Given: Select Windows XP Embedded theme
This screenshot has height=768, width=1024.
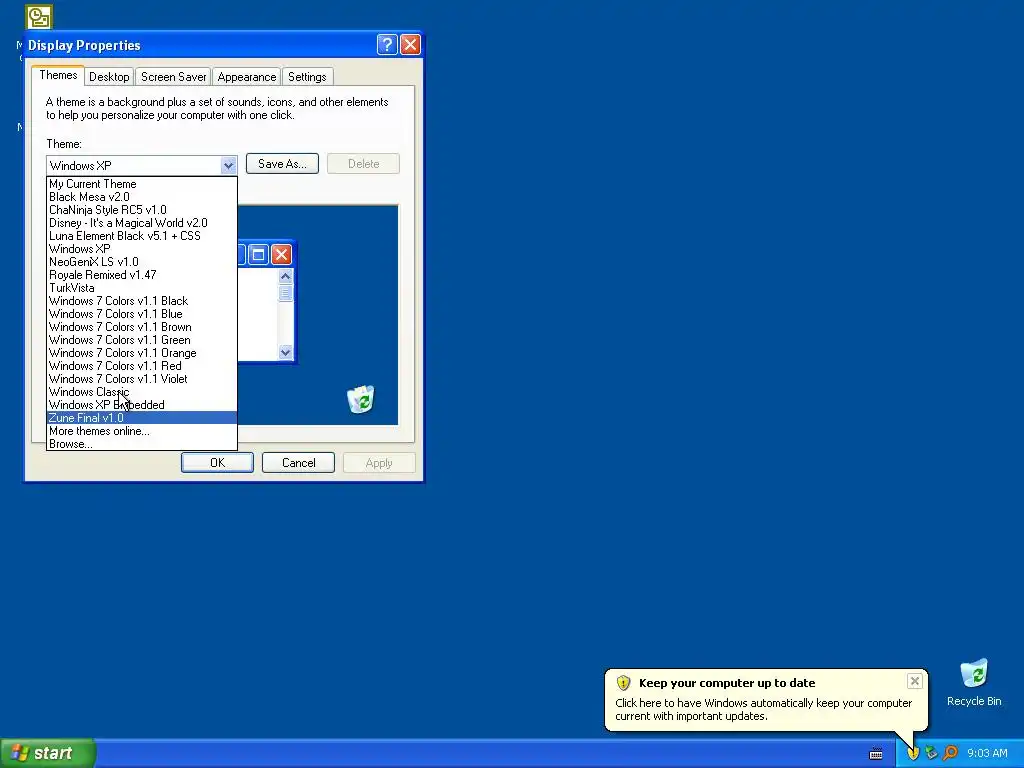Looking at the screenshot, I should [142, 405].
